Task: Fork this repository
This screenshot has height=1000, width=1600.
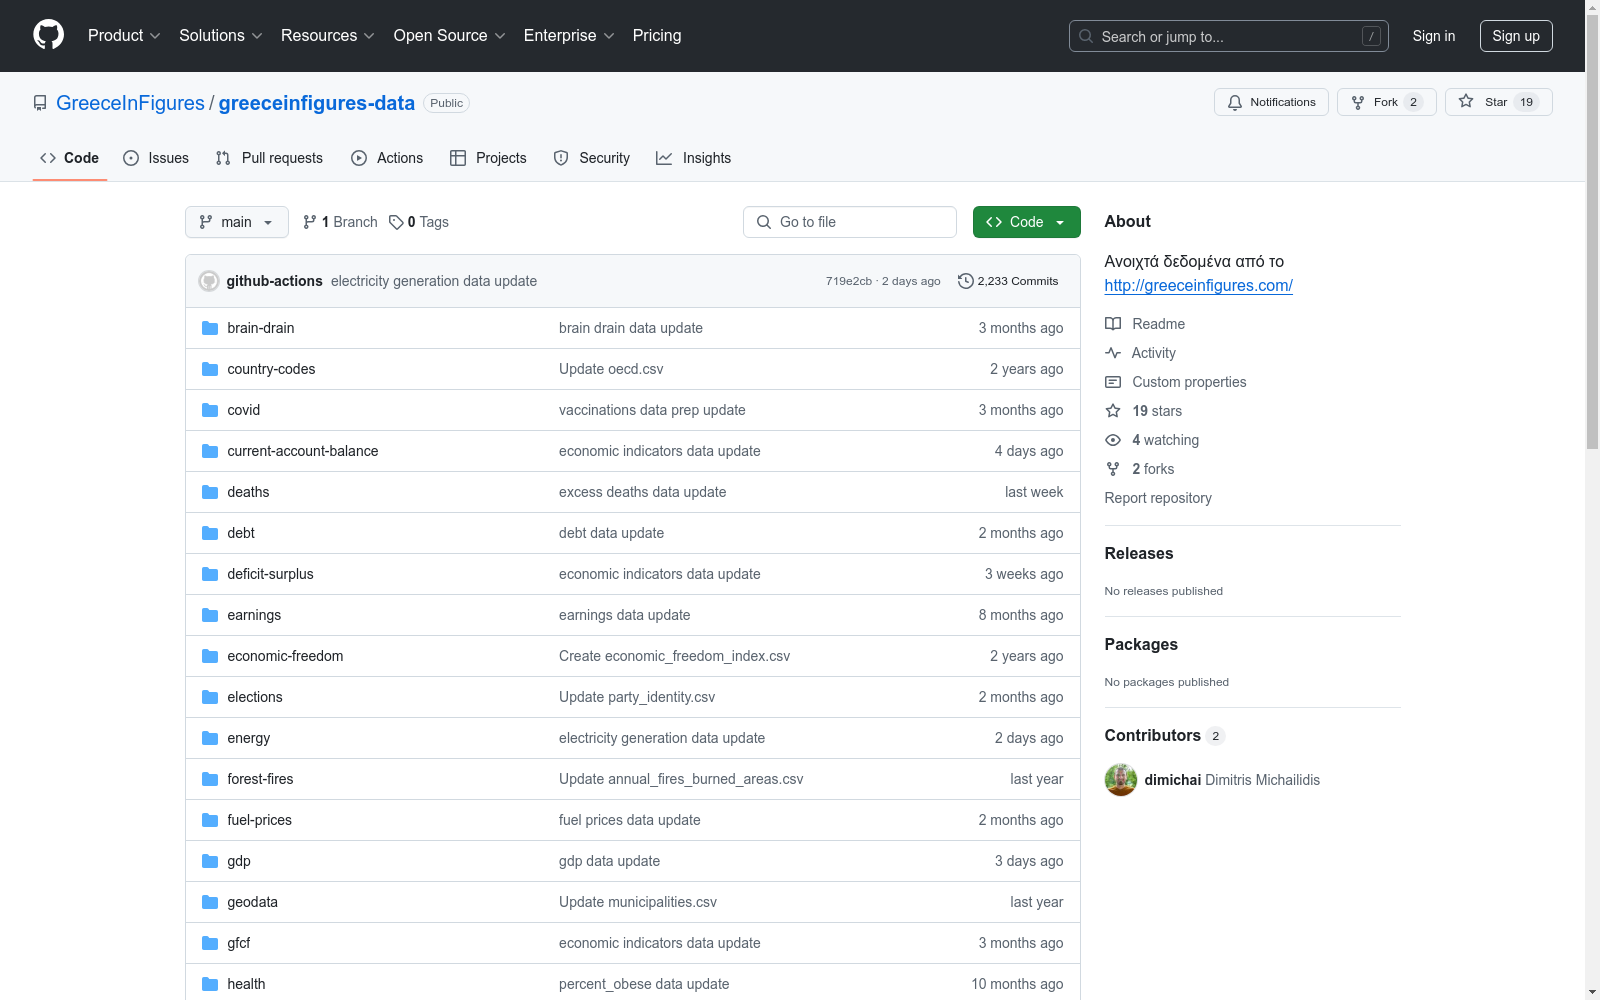Action: pos(1386,102)
